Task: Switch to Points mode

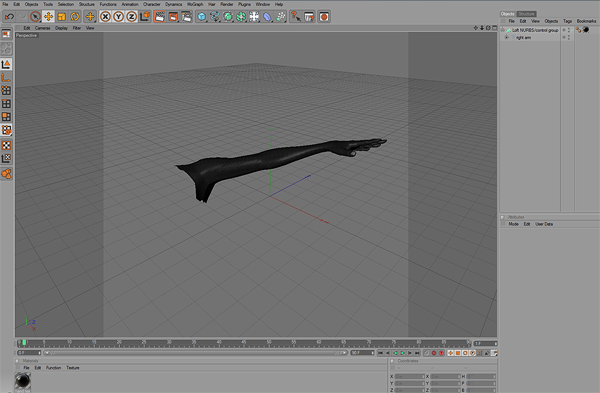Action: (x=6, y=91)
